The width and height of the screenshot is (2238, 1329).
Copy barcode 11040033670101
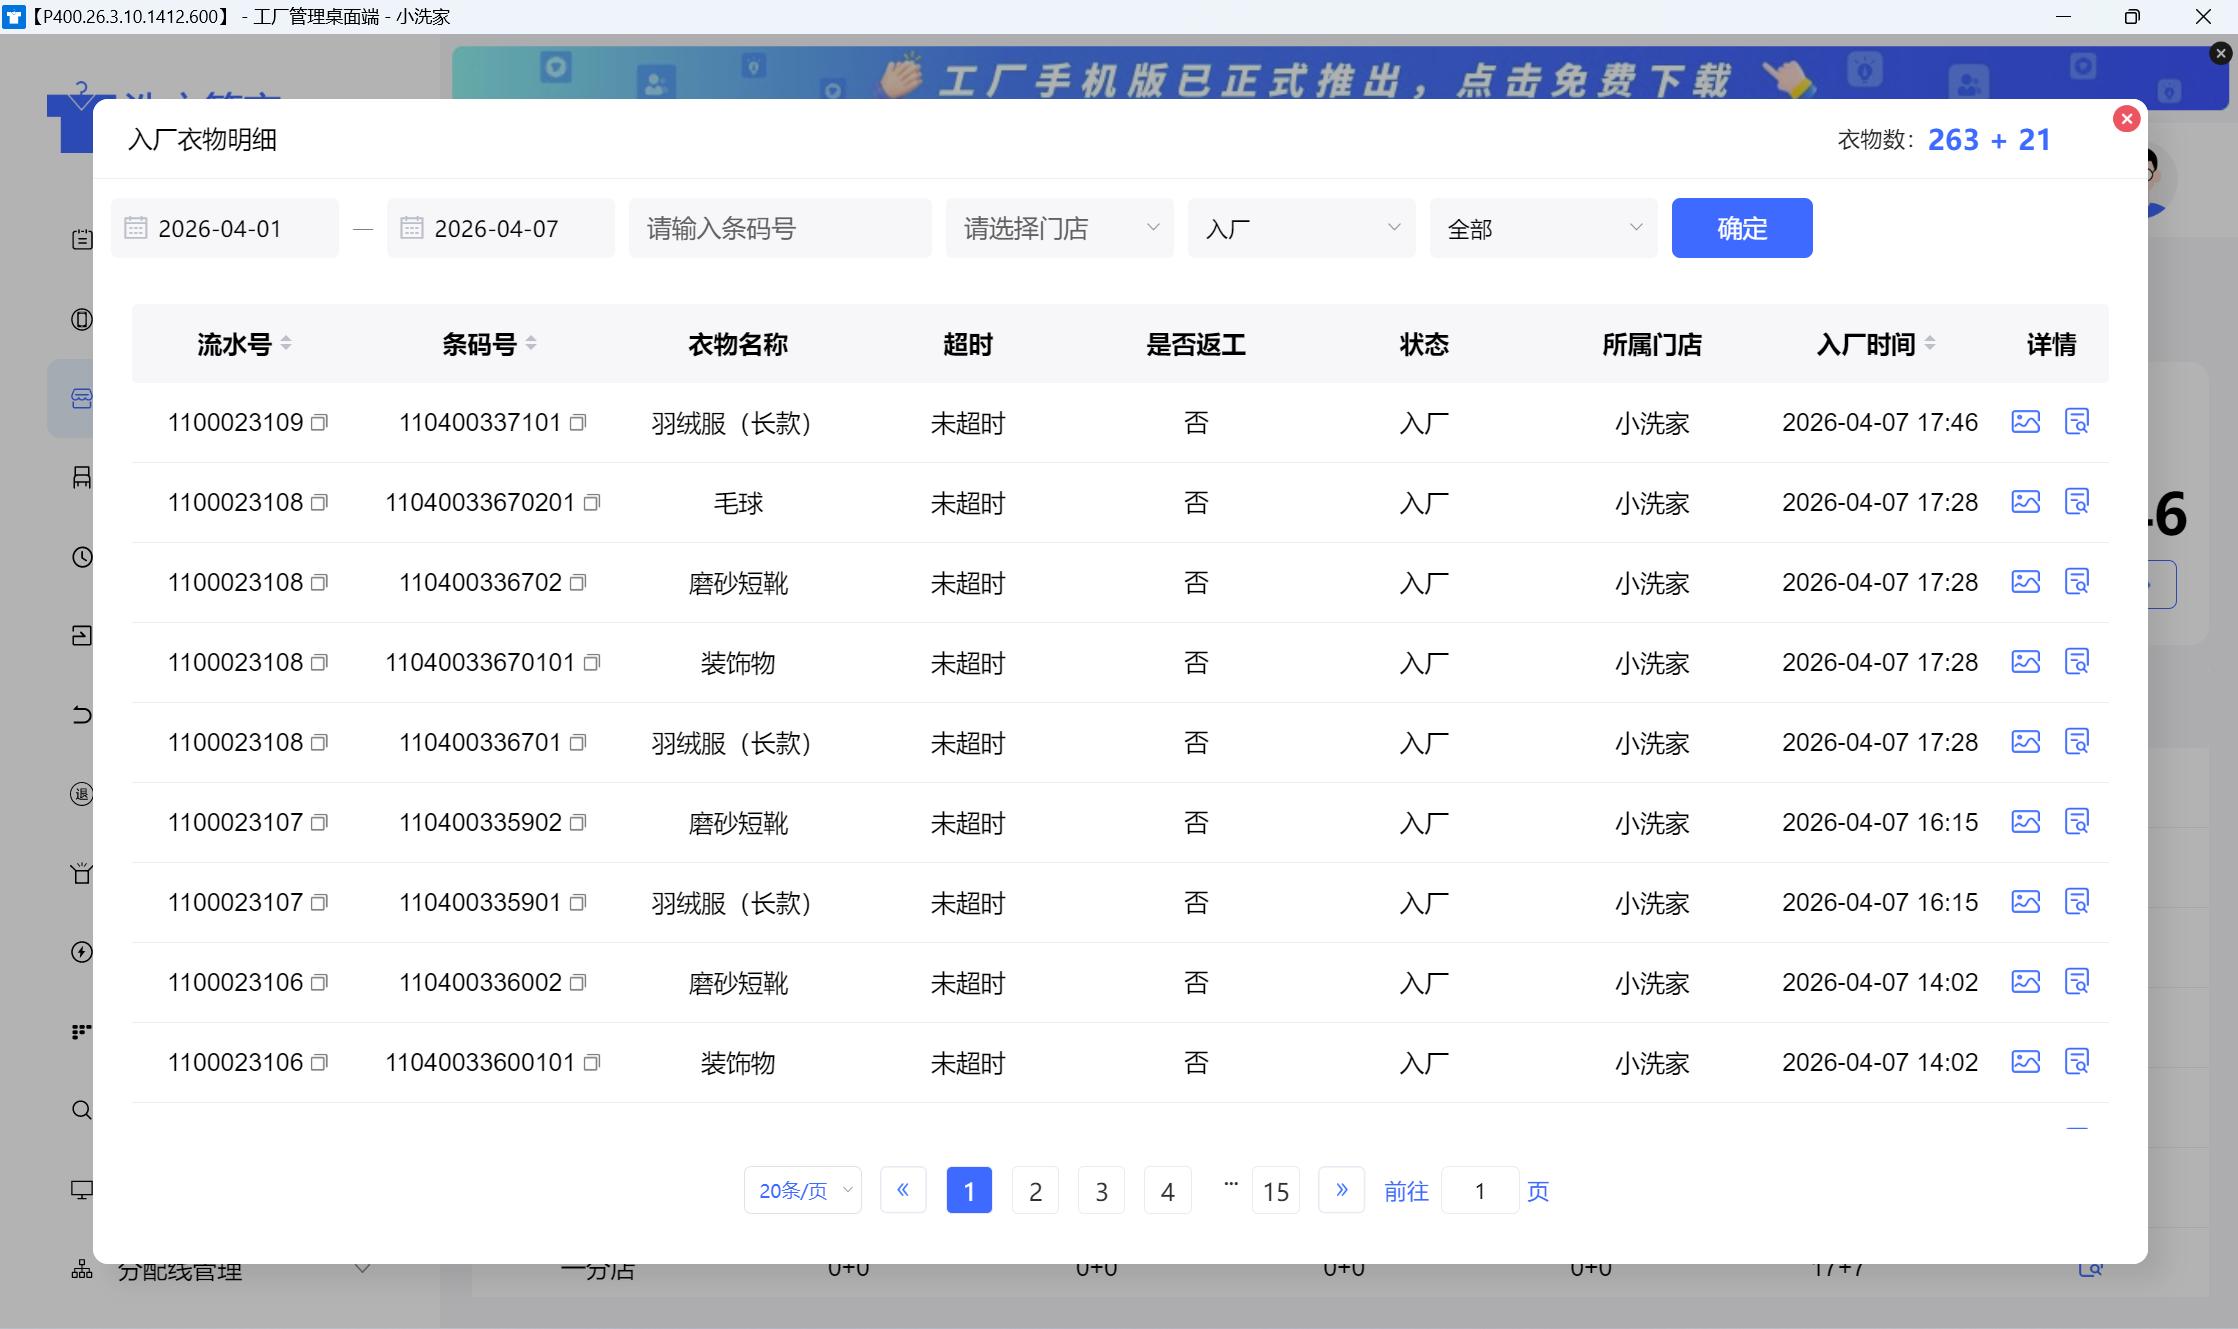coord(592,663)
